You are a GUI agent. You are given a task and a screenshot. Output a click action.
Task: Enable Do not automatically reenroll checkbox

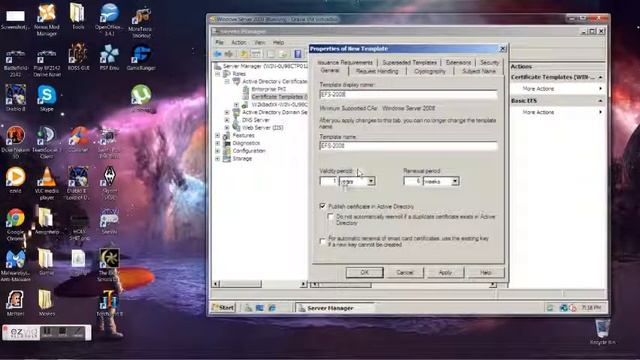coord(331,217)
